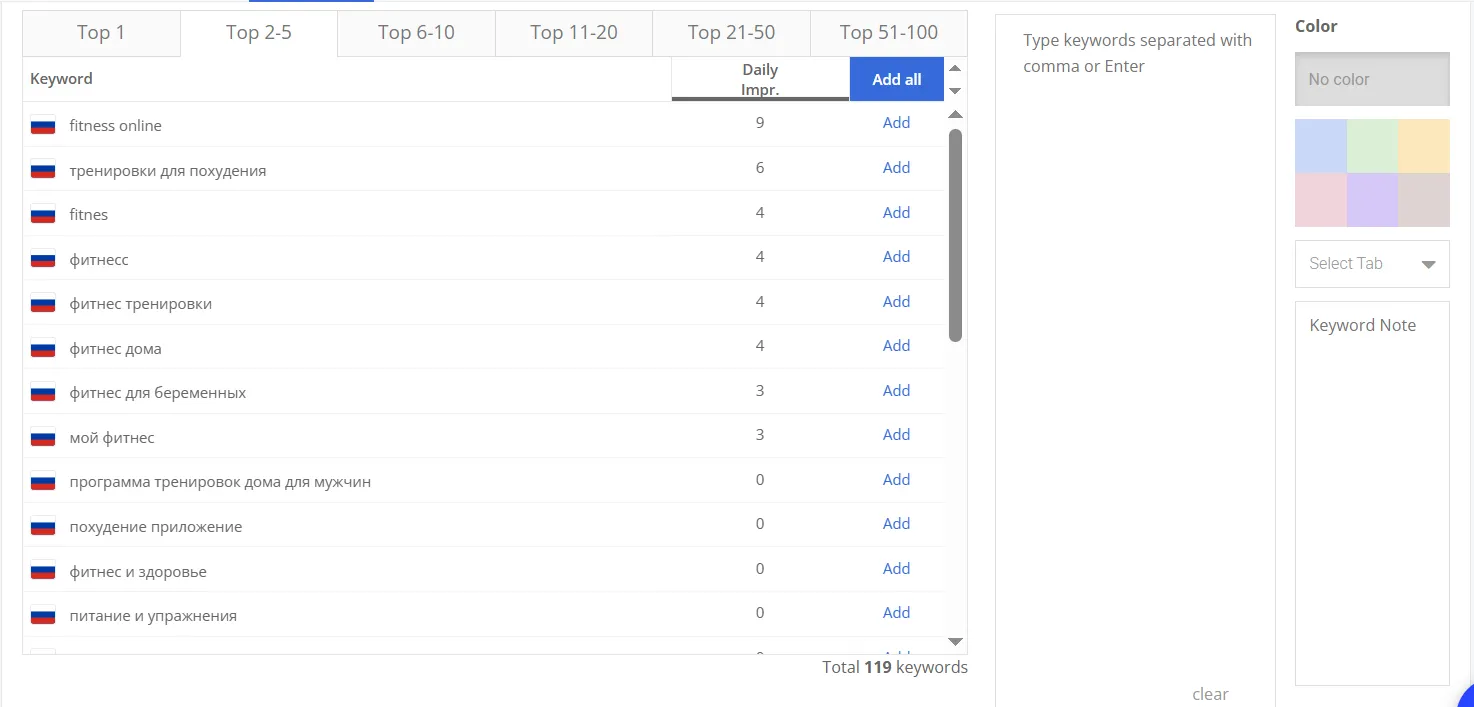This screenshot has height=707, width=1474.
Task: Select keyword text фитнес дома
Action: pos(115,349)
